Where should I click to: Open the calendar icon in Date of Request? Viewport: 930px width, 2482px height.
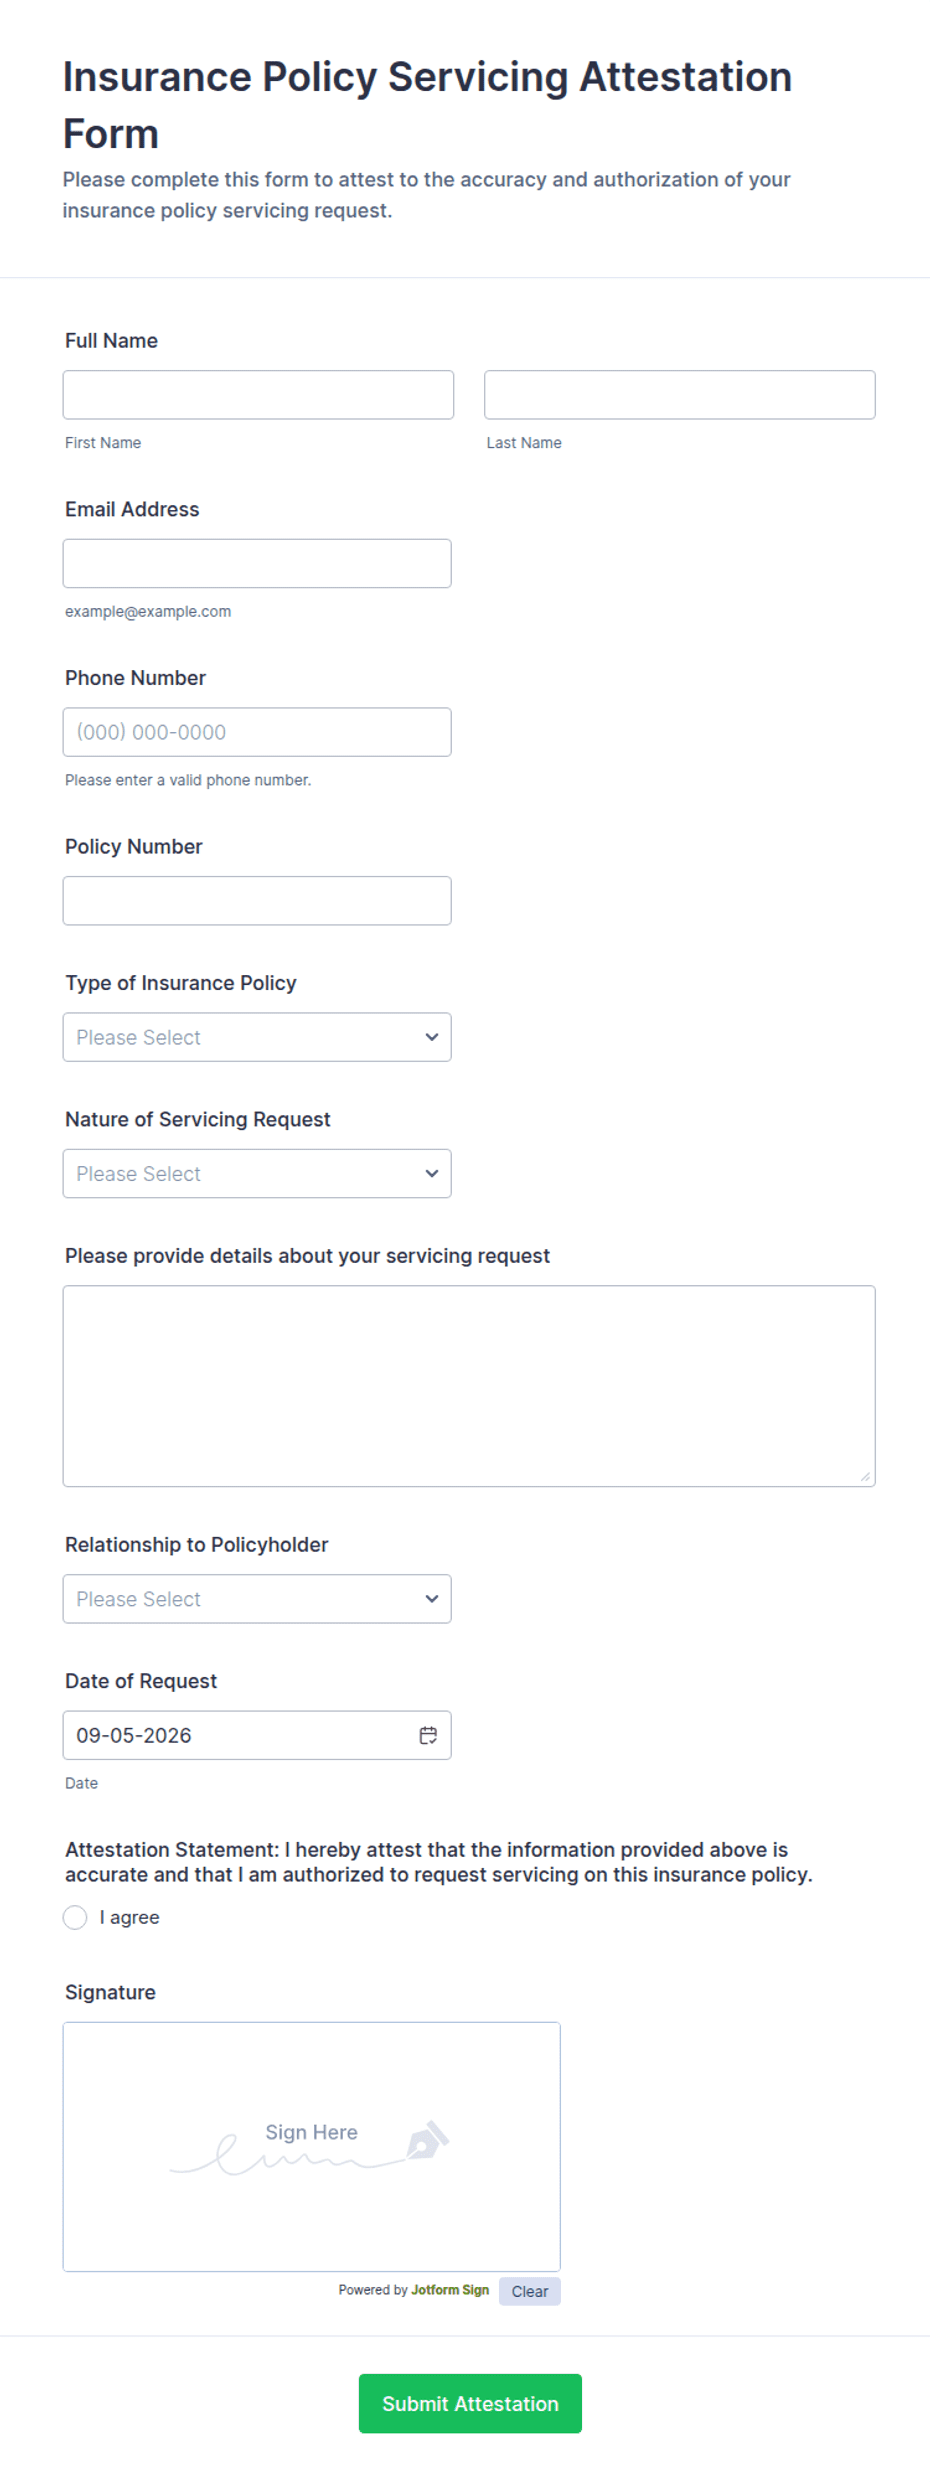tap(428, 1735)
